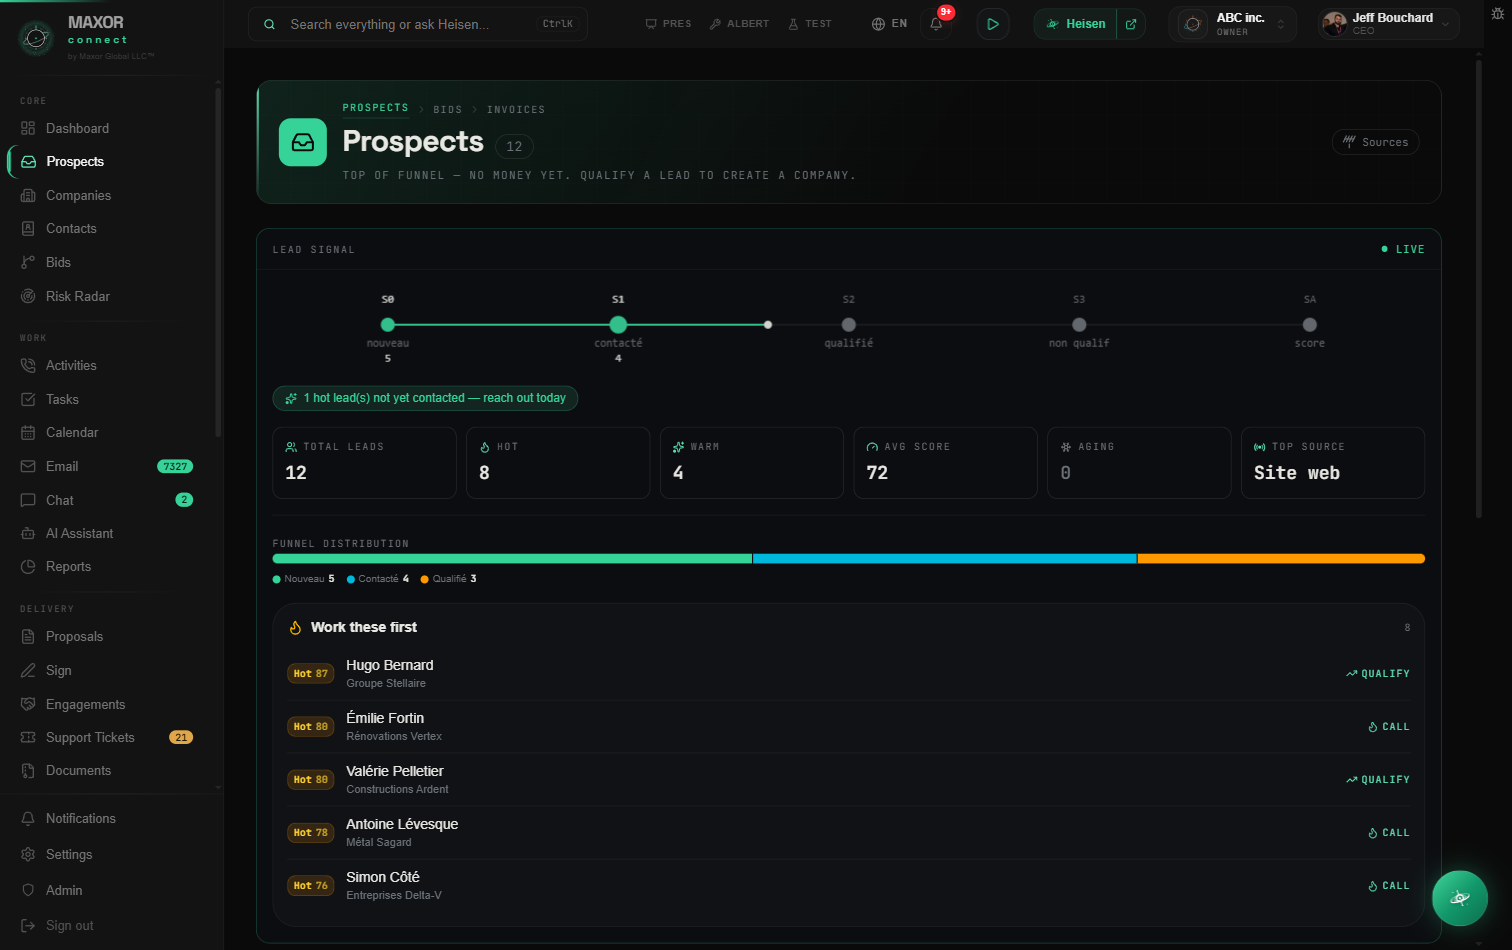This screenshot has width=1512, height=950.
Task: Call Antoine Lévesque
Action: point(1389,833)
